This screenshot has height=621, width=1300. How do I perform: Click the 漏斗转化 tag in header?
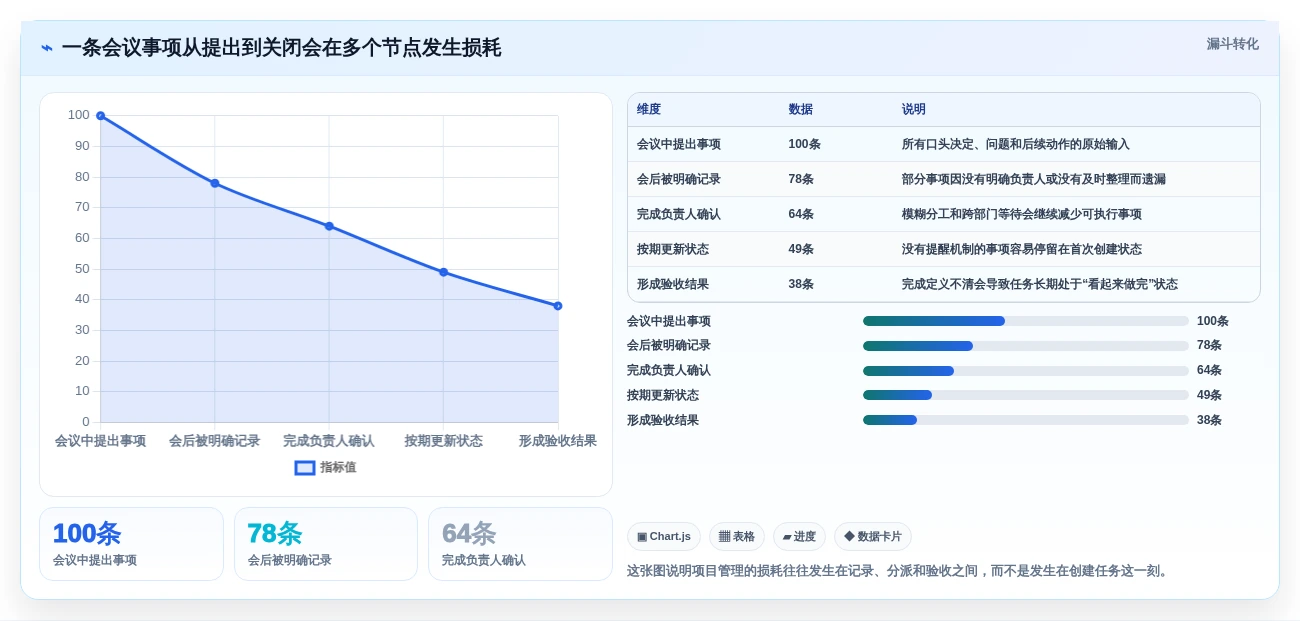coord(1232,44)
